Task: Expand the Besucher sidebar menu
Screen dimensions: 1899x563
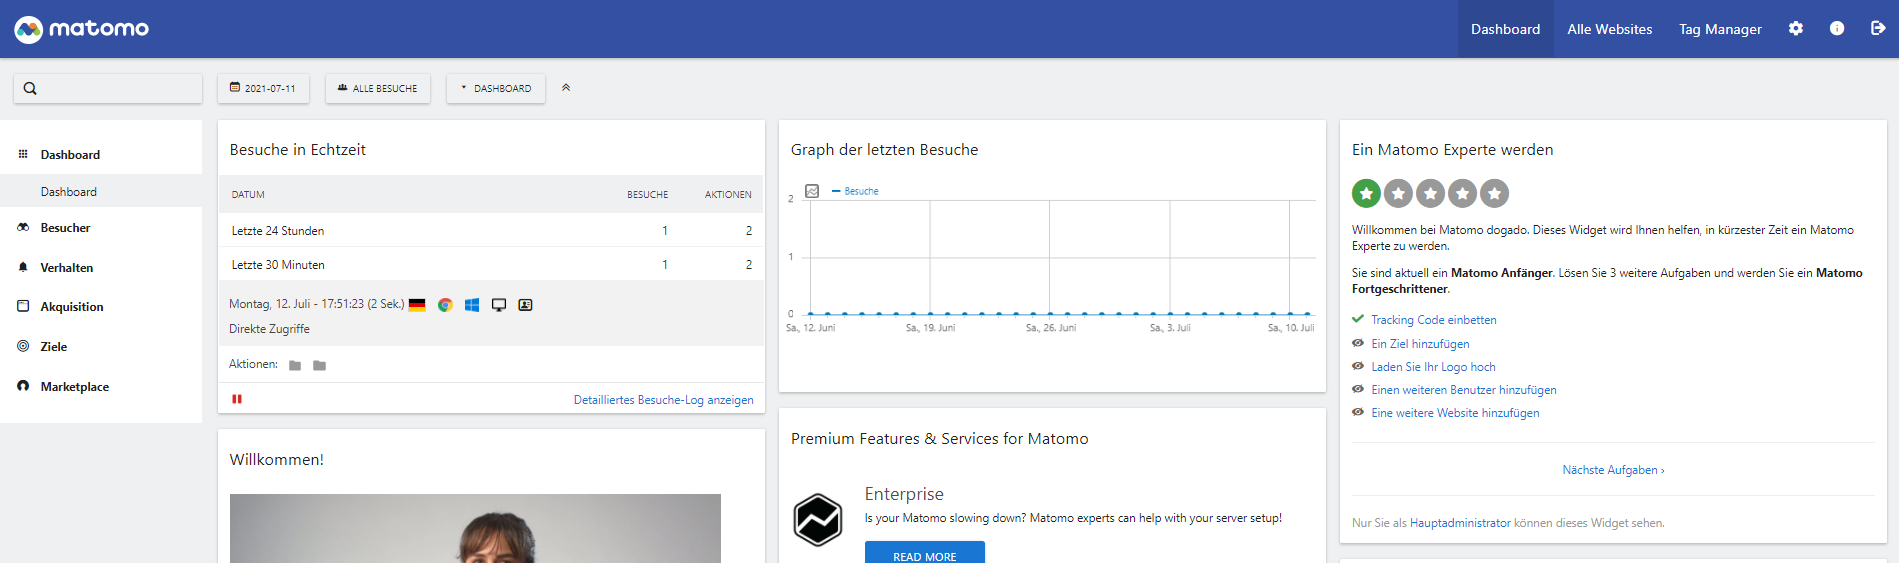Action: 65,228
